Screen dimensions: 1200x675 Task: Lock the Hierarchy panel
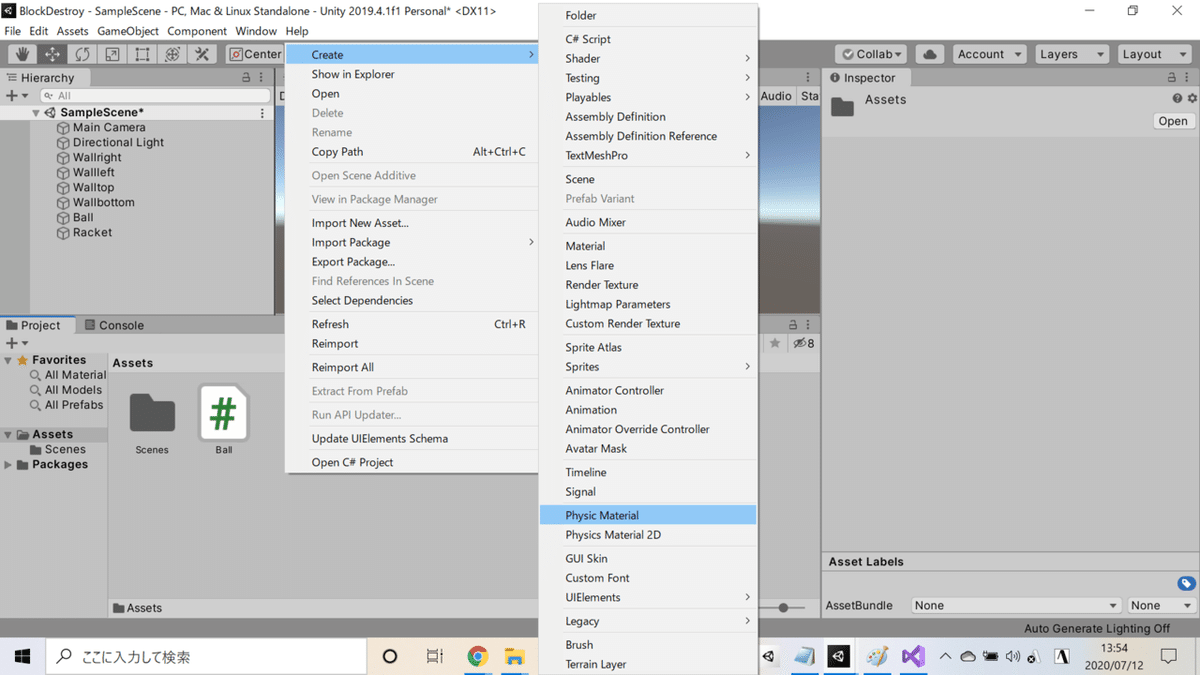pyautogui.click(x=247, y=77)
